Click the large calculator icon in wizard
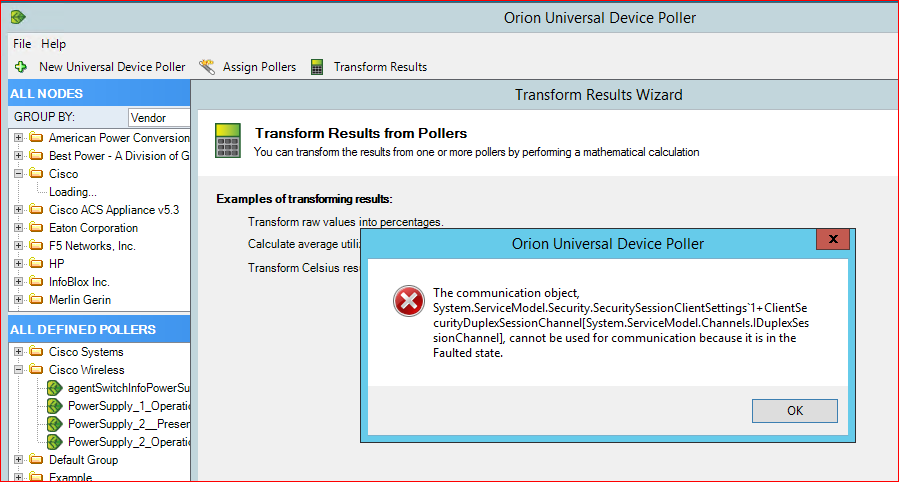The width and height of the screenshot is (899, 482). pyautogui.click(x=228, y=140)
